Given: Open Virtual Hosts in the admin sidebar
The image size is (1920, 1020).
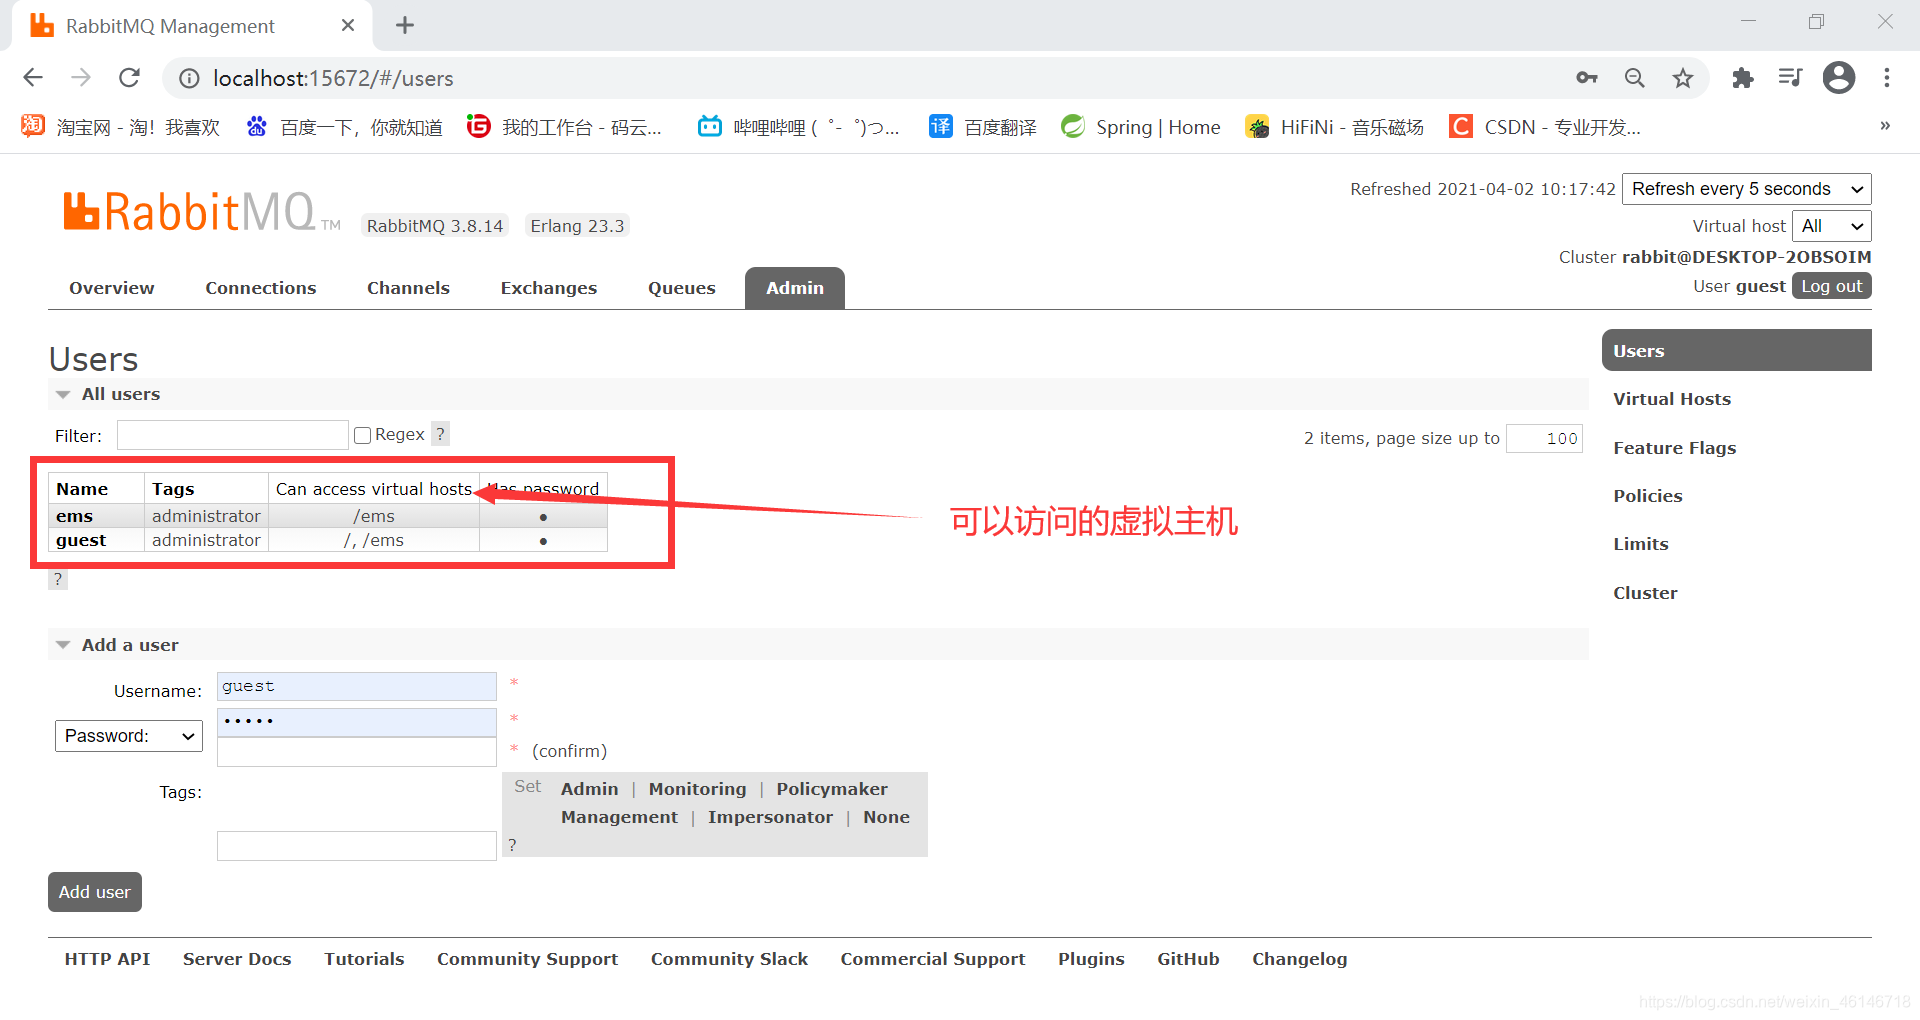Looking at the screenshot, I should tap(1672, 399).
